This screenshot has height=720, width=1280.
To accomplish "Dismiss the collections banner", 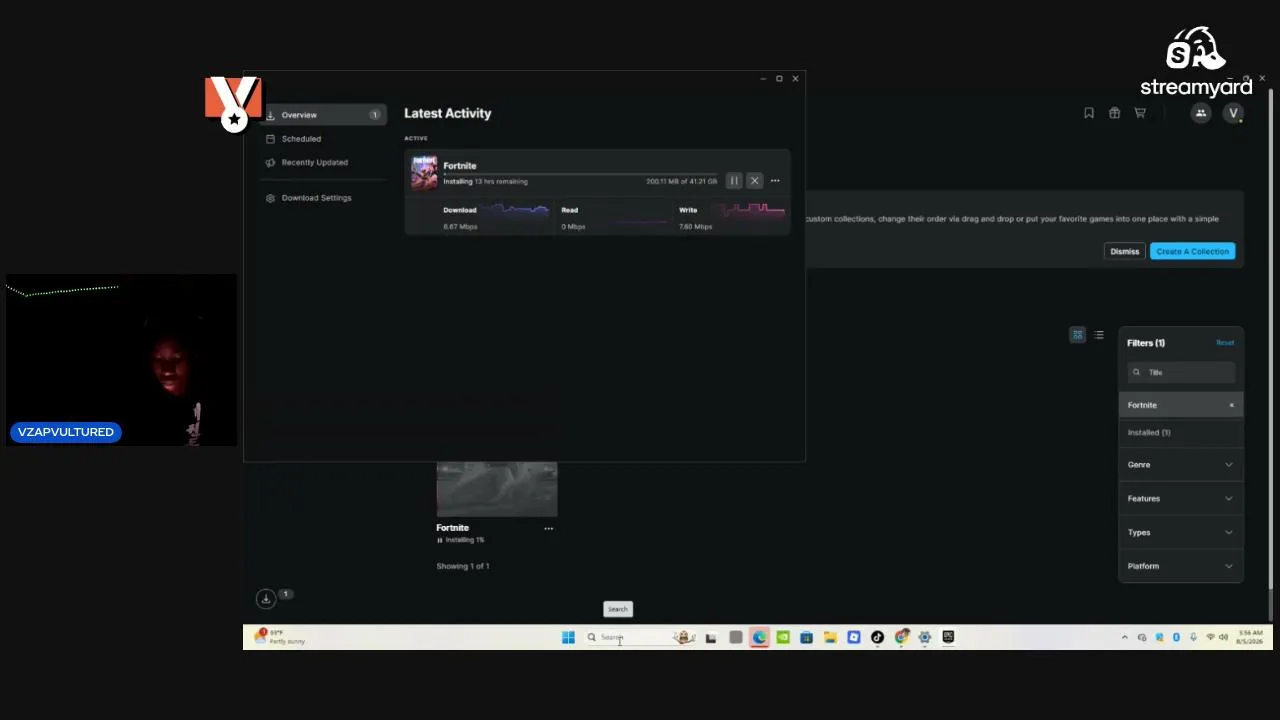I will coord(1125,251).
